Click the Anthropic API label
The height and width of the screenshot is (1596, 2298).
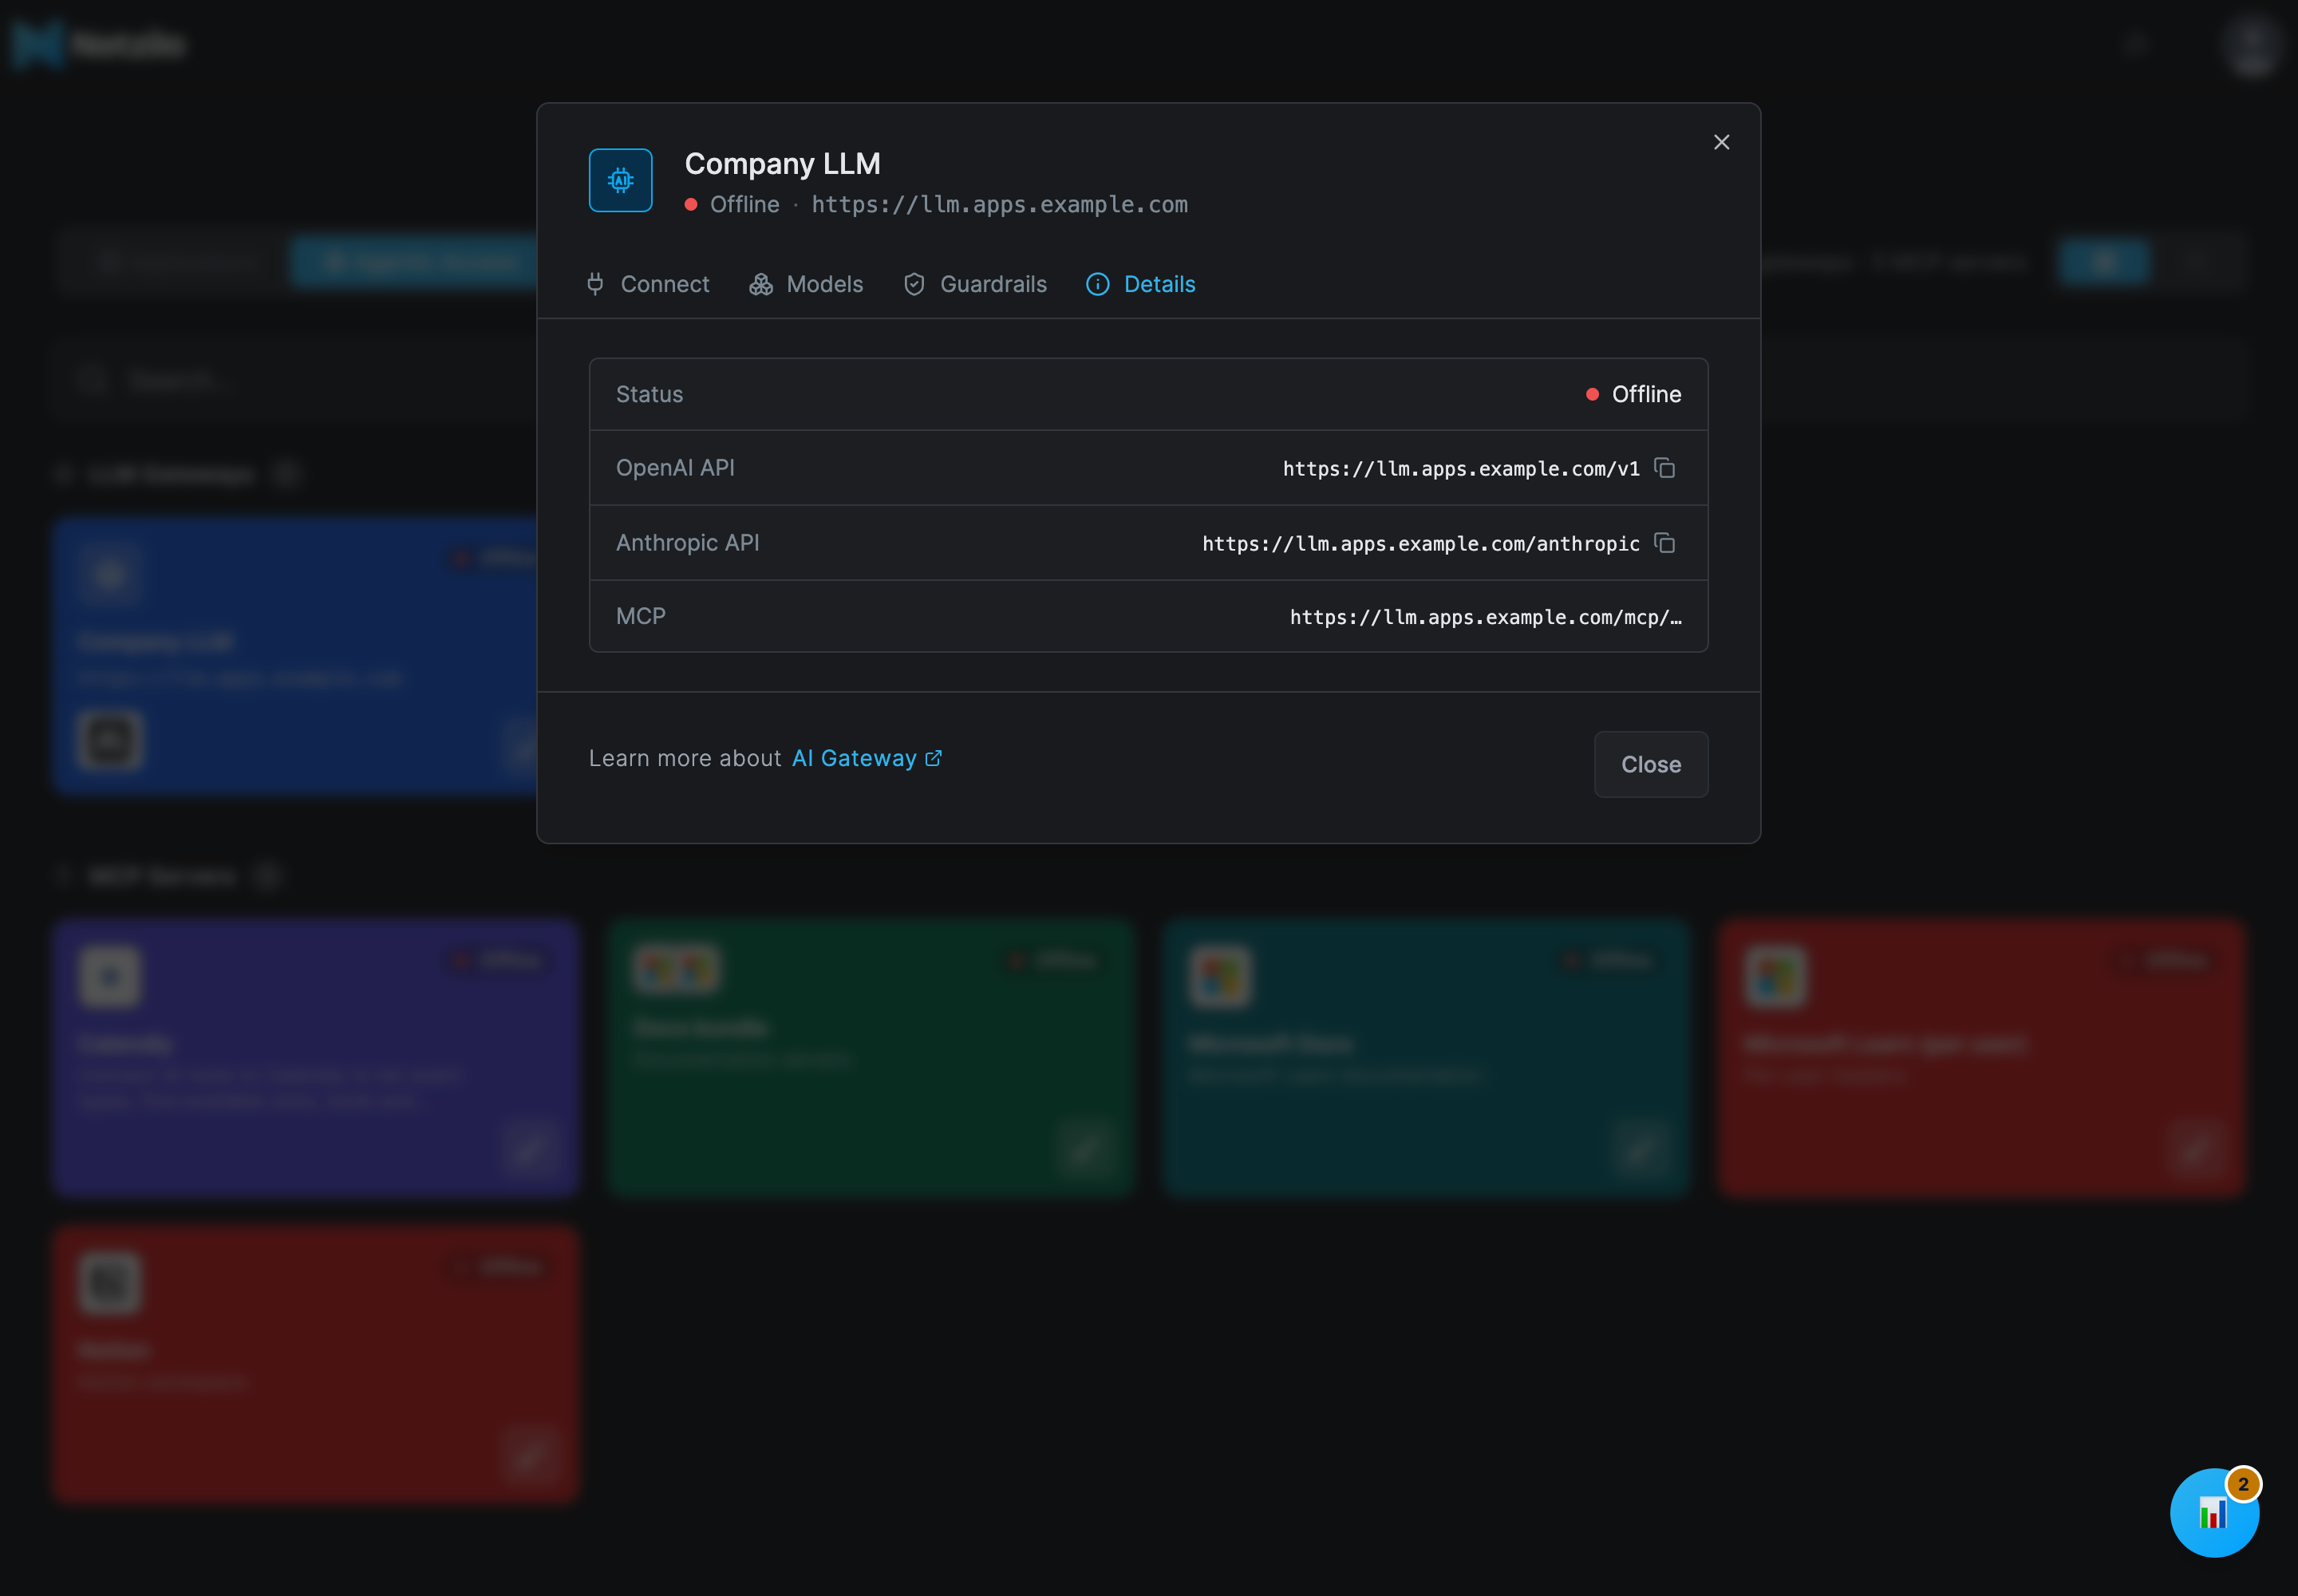687,543
